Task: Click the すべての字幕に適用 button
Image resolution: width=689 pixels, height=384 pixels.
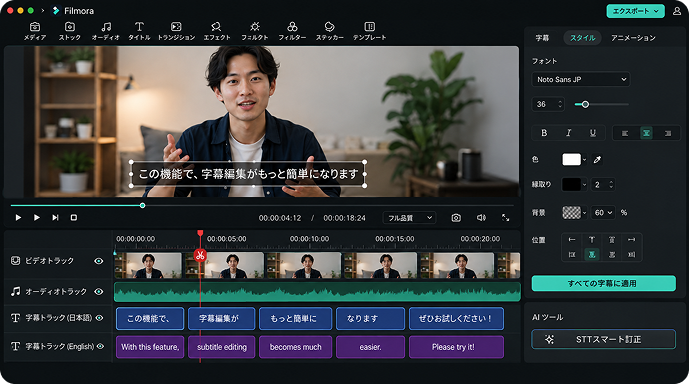Action: pyautogui.click(x=604, y=283)
